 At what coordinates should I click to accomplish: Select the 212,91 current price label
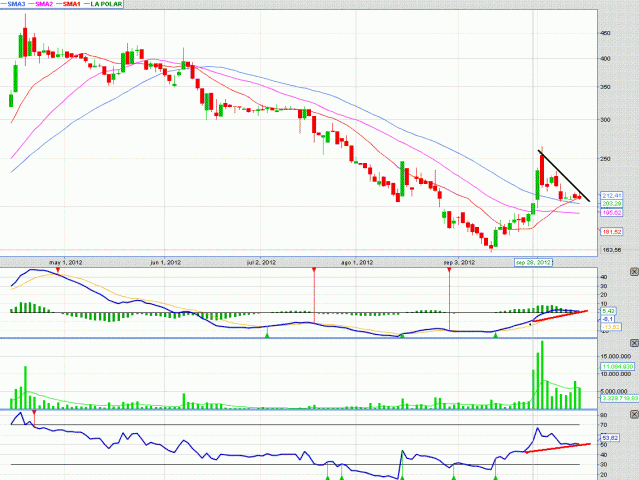click(x=612, y=194)
